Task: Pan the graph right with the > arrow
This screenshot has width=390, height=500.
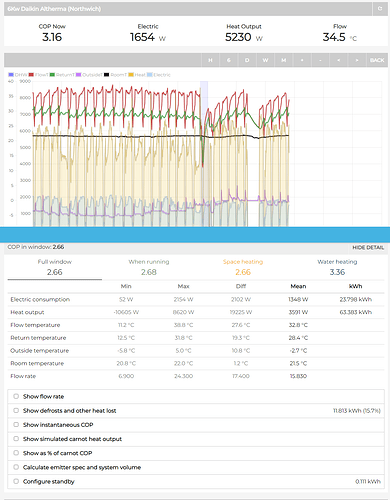Action: click(357, 60)
